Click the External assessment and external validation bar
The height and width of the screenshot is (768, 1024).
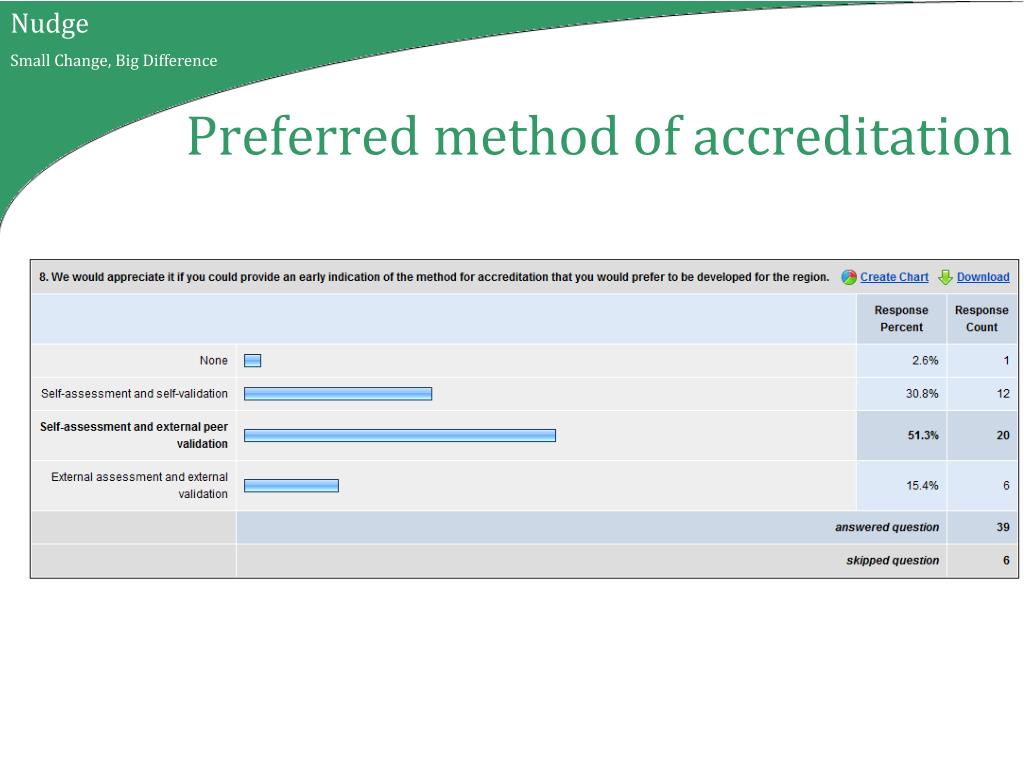pos(291,486)
